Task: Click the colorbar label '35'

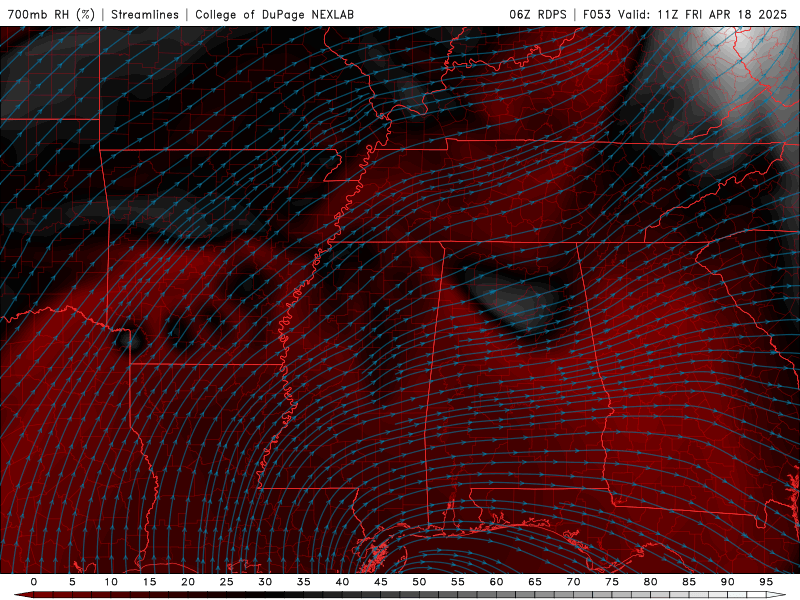Action: (x=304, y=582)
